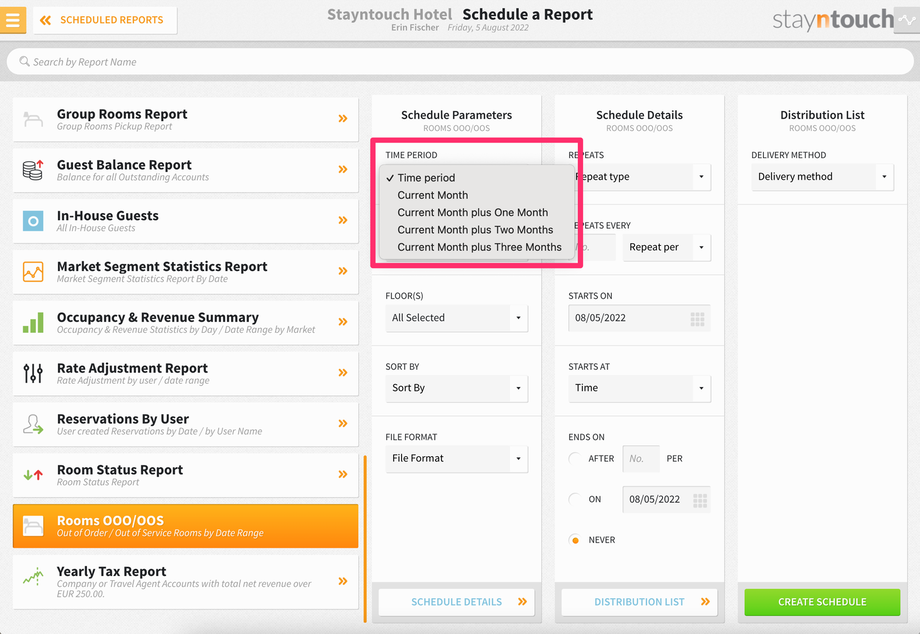
Task: Open Starts On calendar icon
Action: (697, 318)
